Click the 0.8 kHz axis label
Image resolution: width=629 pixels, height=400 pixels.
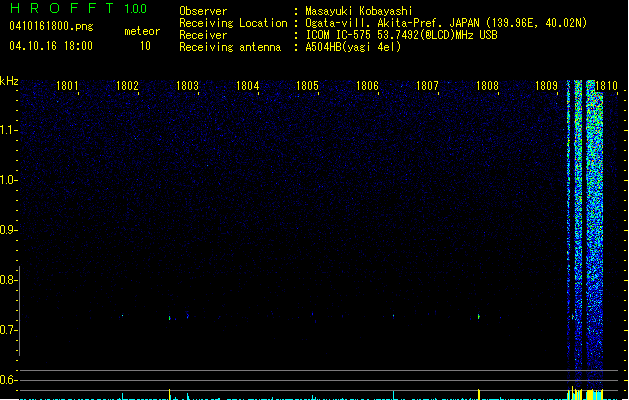(x=9, y=280)
